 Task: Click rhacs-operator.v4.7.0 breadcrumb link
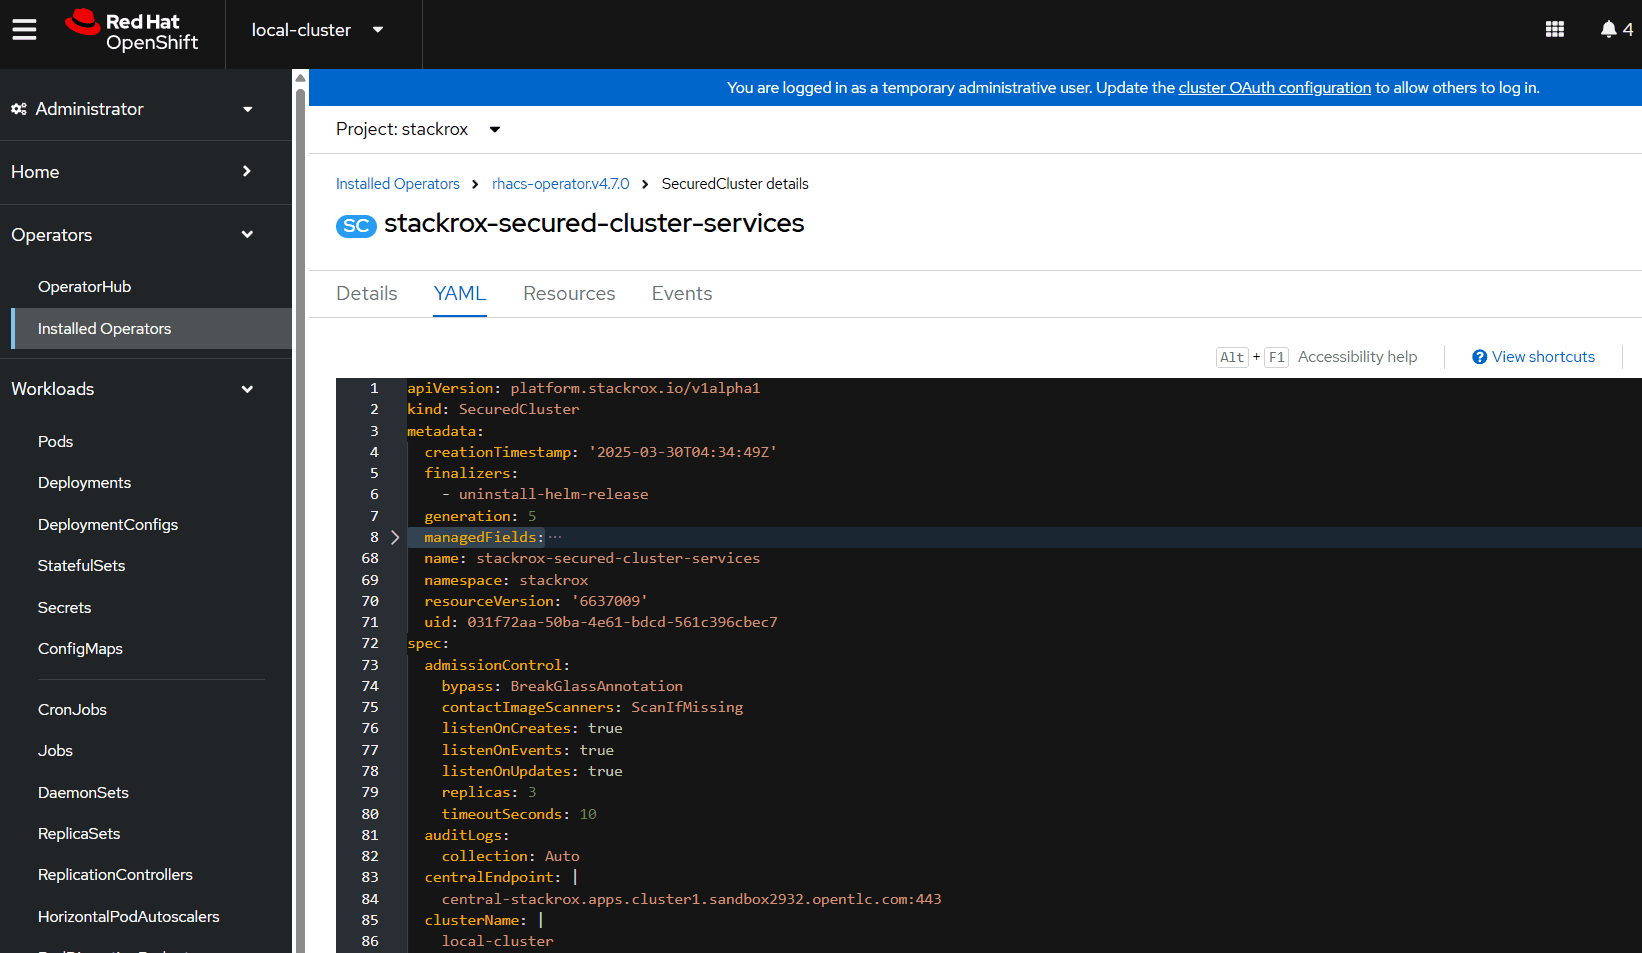pyautogui.click(x=561, y=184)
